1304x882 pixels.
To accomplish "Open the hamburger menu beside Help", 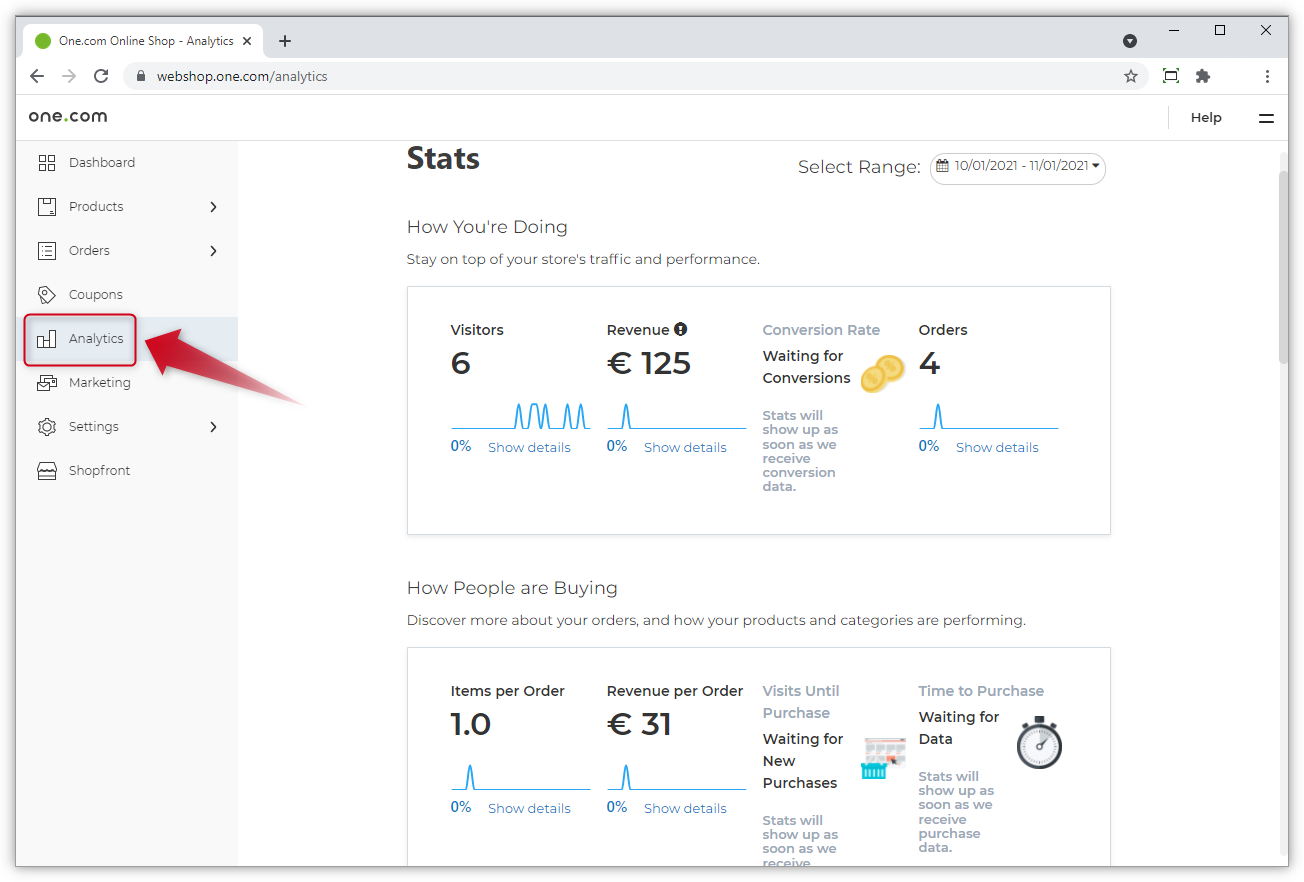I will 1266,118.
